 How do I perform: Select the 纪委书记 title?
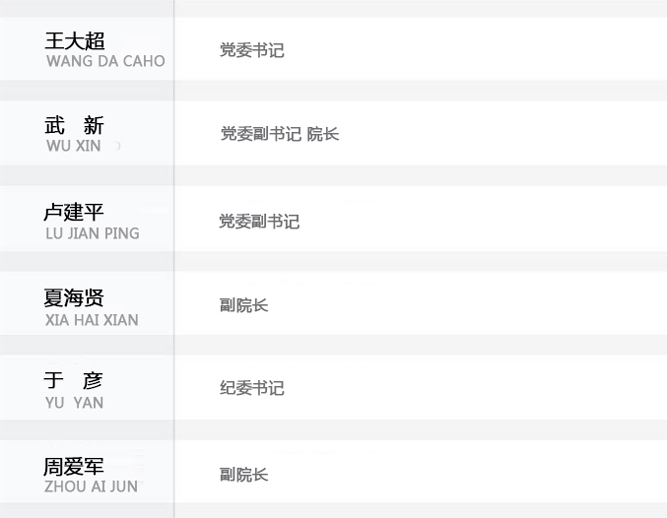tap(252, 389)
